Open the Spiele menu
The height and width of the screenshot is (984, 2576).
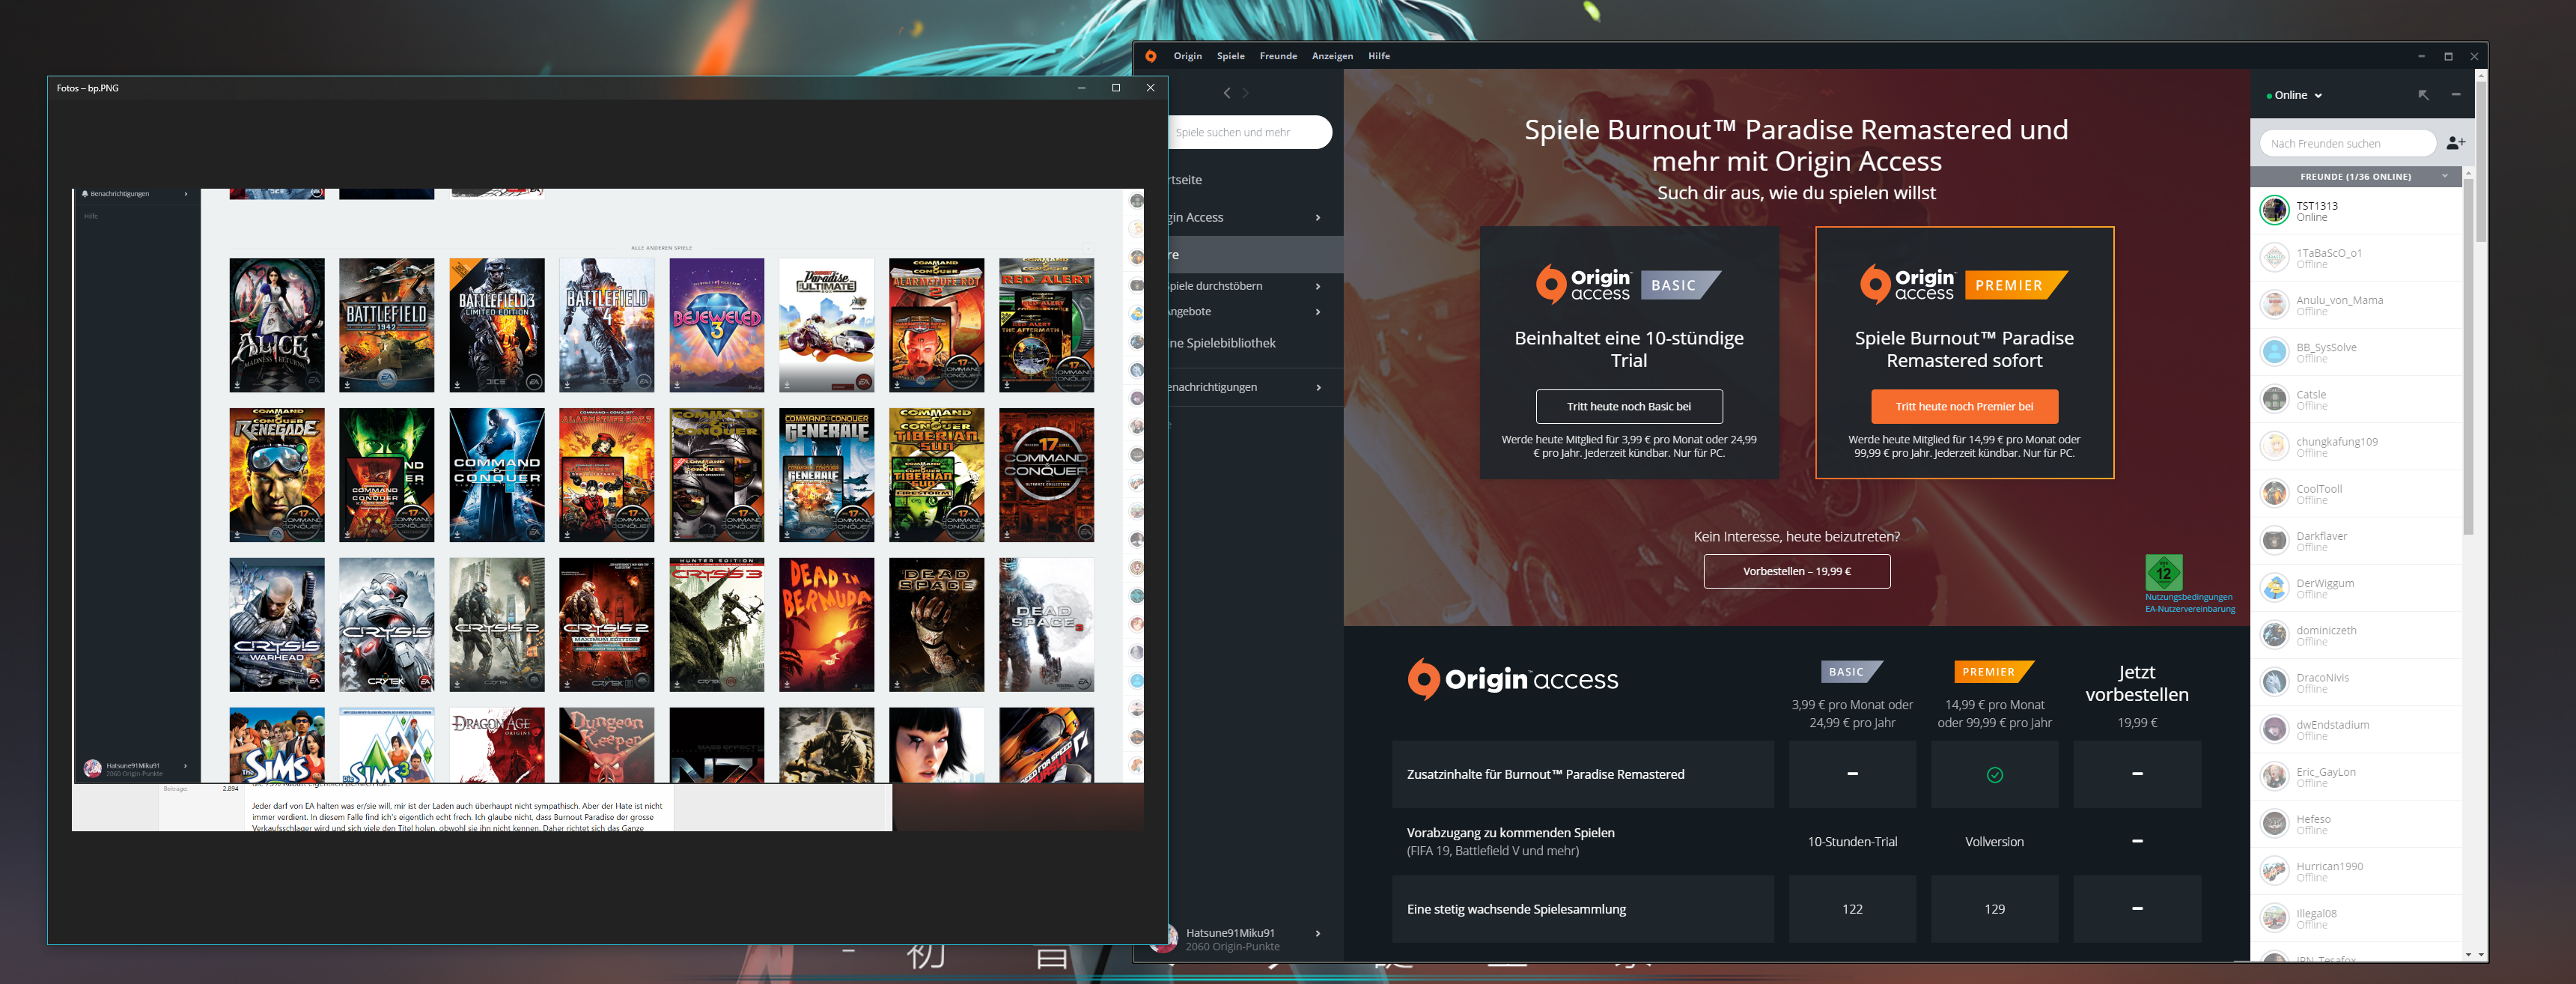coord(1230,56)
